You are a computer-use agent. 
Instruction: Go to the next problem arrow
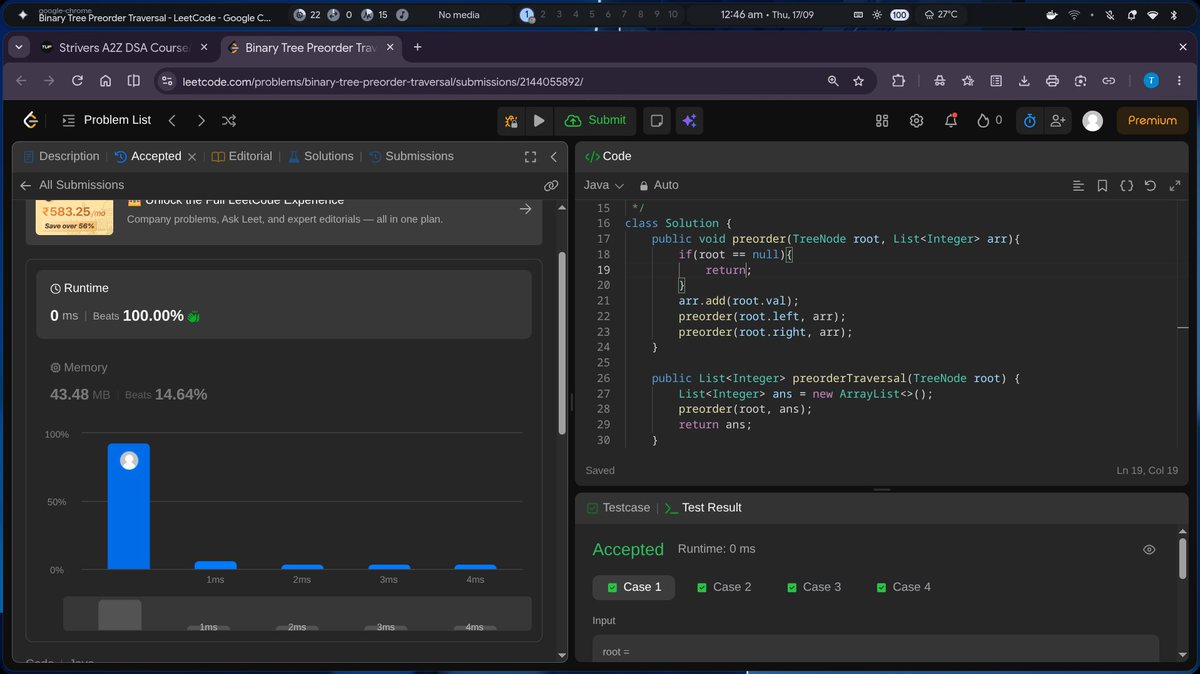201,120
